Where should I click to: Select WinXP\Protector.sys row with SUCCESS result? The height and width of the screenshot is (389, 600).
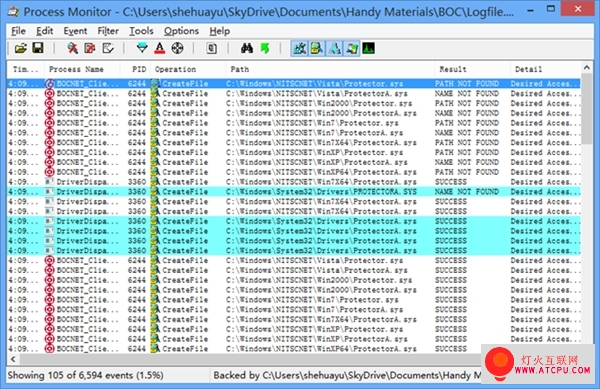pos(294,329)
